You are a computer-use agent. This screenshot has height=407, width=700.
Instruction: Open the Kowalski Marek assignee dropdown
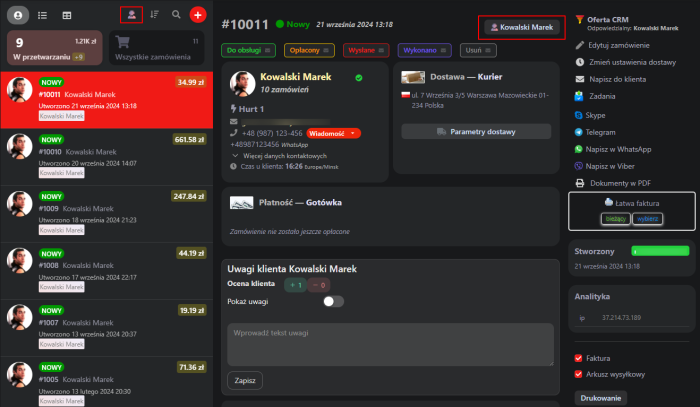point(522,28)
